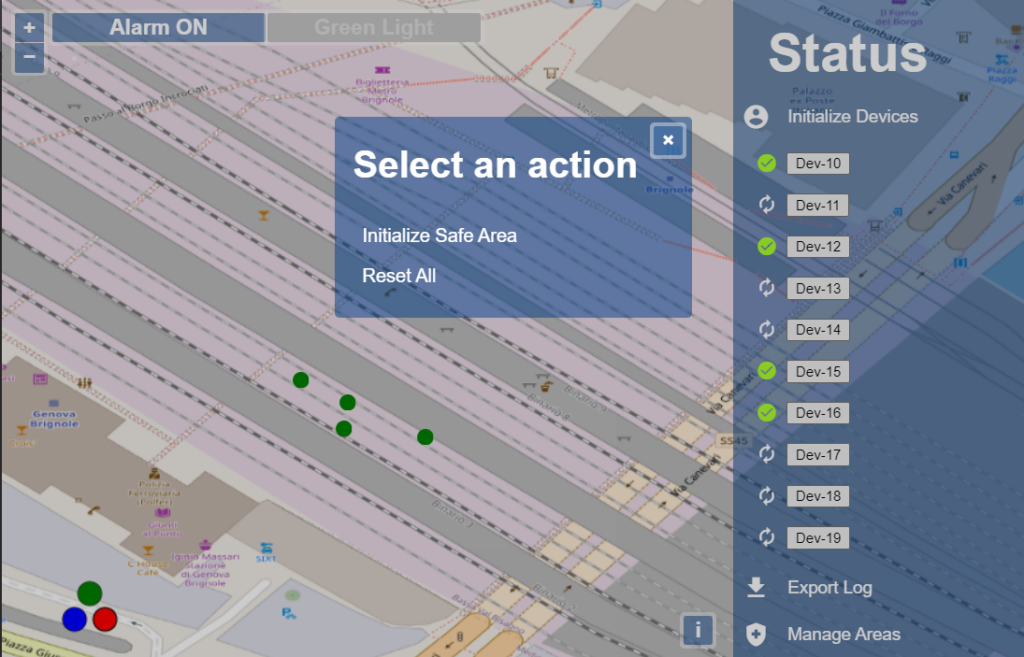Open the Manage Areas text link
Viewport: 1024px width, 657px height.
843,634
